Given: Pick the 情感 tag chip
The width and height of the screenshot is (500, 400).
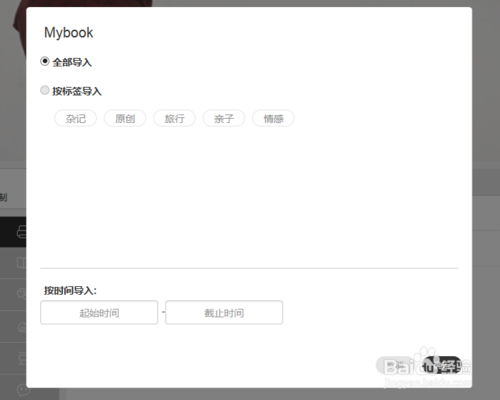Looking at the screenshot, I should tap(273, 118).
